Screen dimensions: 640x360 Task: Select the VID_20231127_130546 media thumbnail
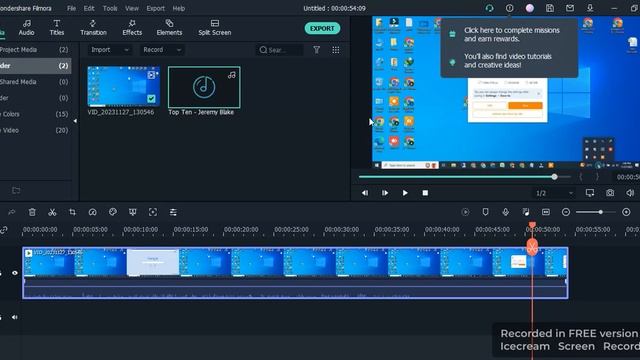[123, 87]
